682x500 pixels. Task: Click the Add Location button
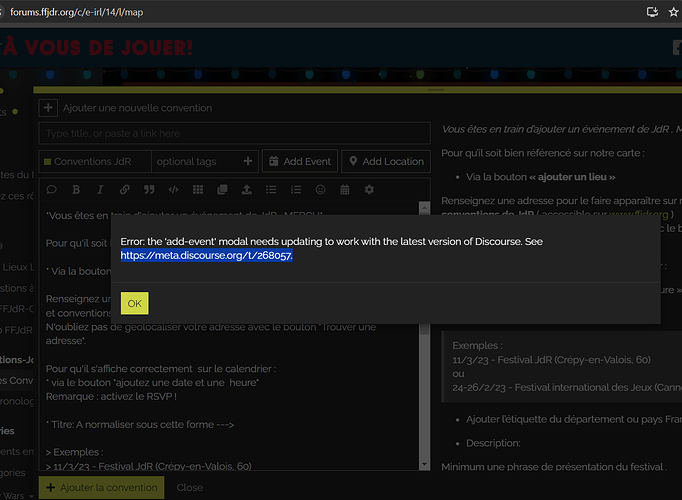coord(386,161)
